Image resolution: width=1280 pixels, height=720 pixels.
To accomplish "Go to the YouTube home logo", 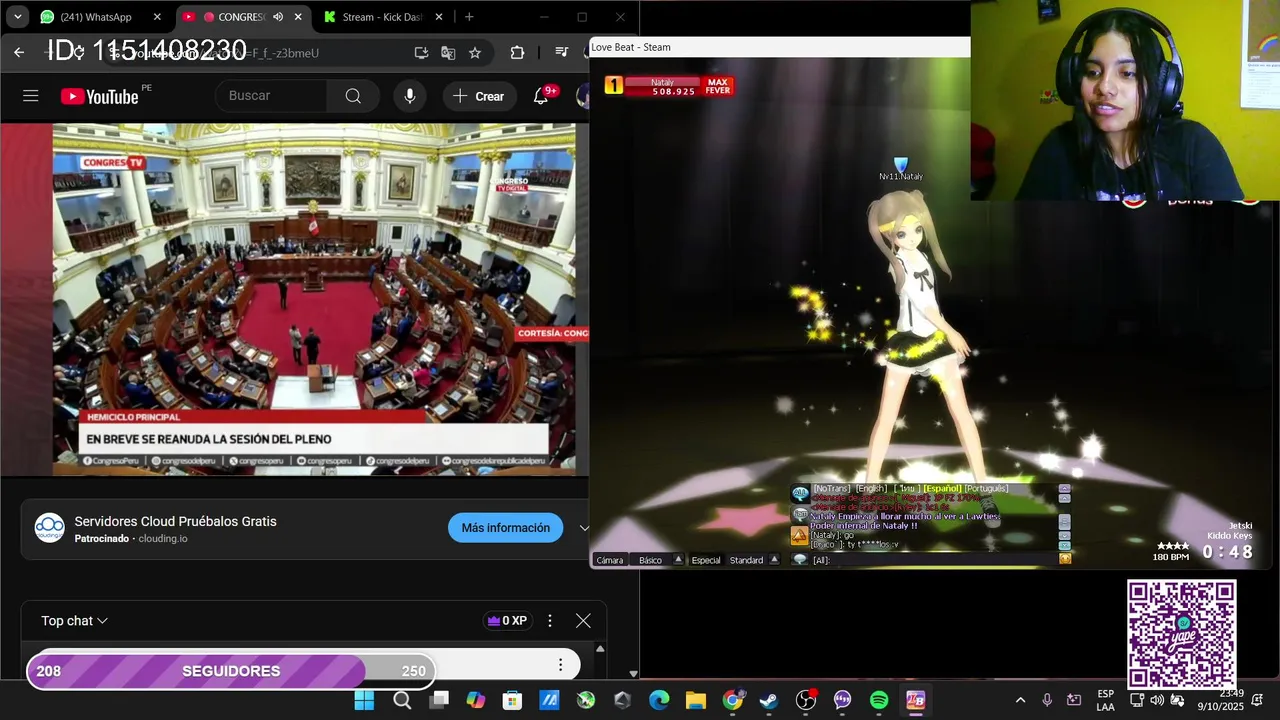I will click(100, 96).
